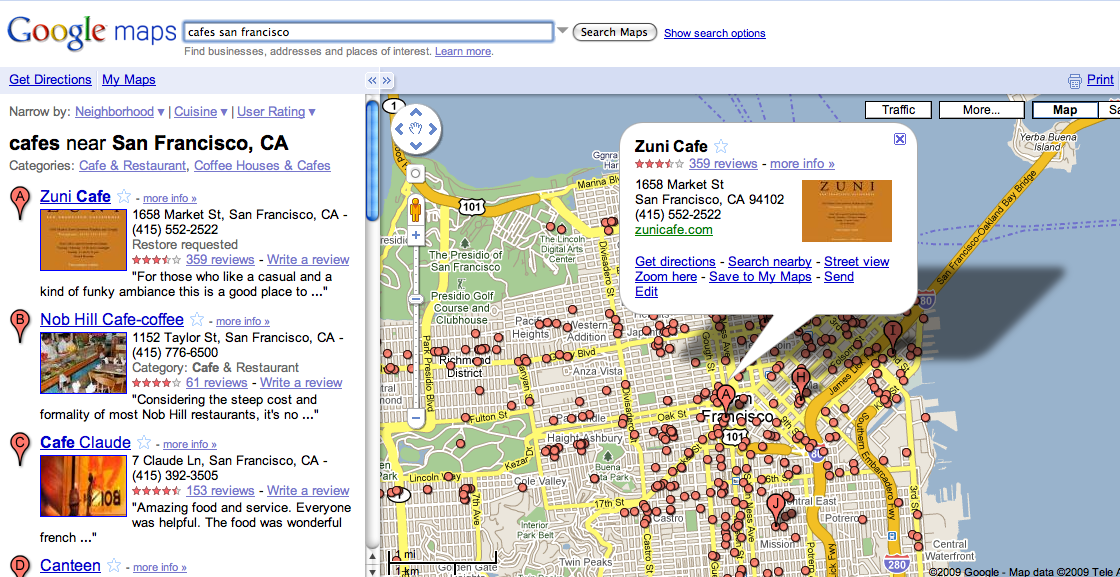The height and width of the screenshot is (577, 1120).
Task: Click Show search options link
Action: (x=714, y=33)
